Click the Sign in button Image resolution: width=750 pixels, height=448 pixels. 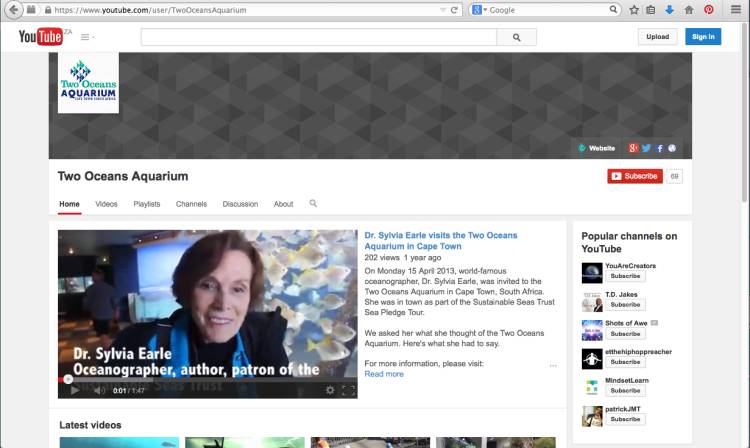tap(703, 37)
